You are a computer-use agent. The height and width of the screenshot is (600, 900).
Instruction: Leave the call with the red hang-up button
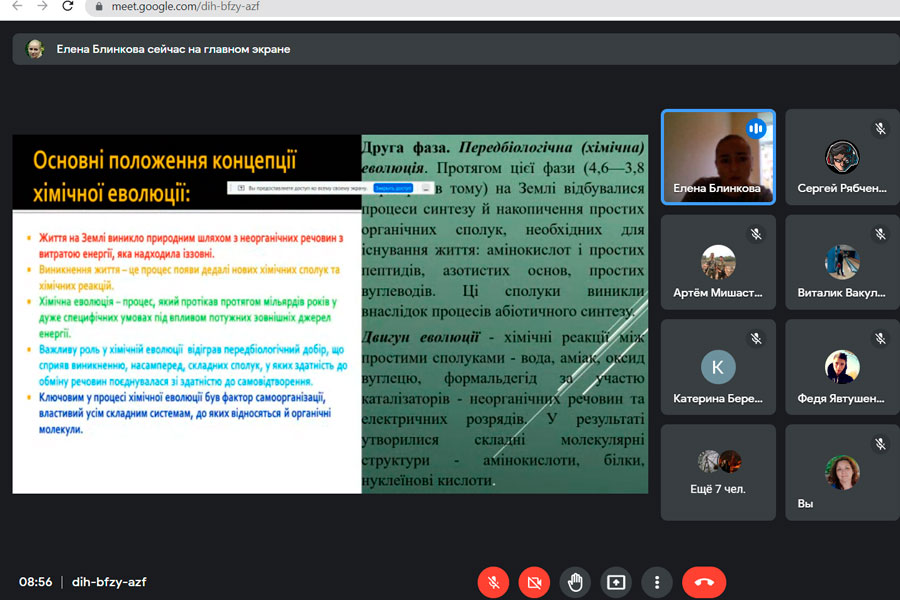coord(704,582)
